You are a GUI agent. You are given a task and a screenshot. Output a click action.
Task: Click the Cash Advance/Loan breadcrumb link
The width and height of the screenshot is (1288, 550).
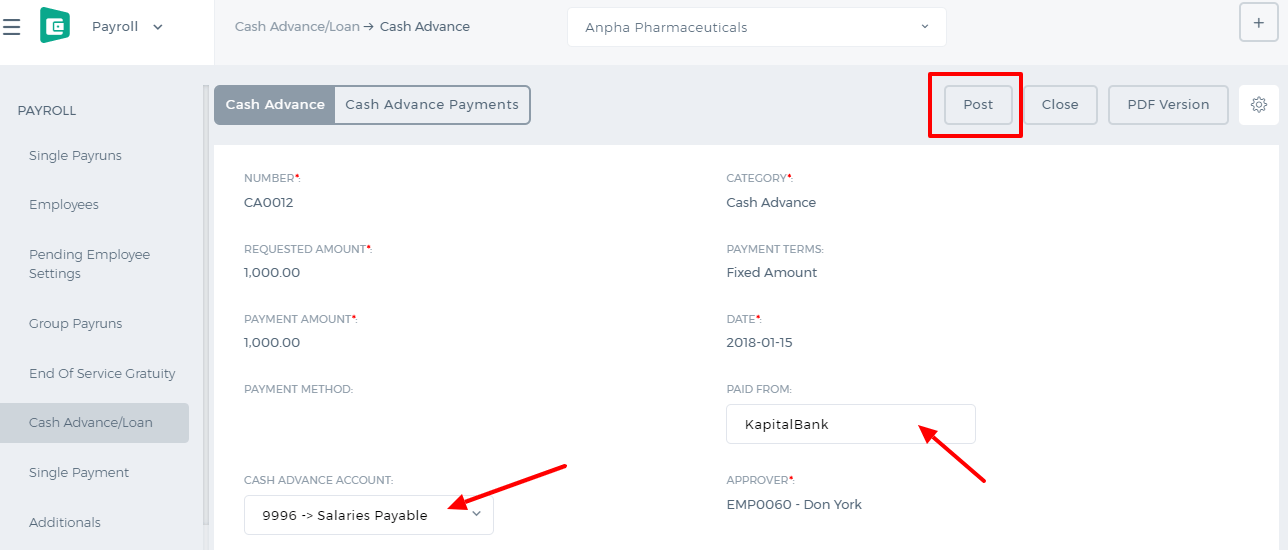tap(297, 27)
